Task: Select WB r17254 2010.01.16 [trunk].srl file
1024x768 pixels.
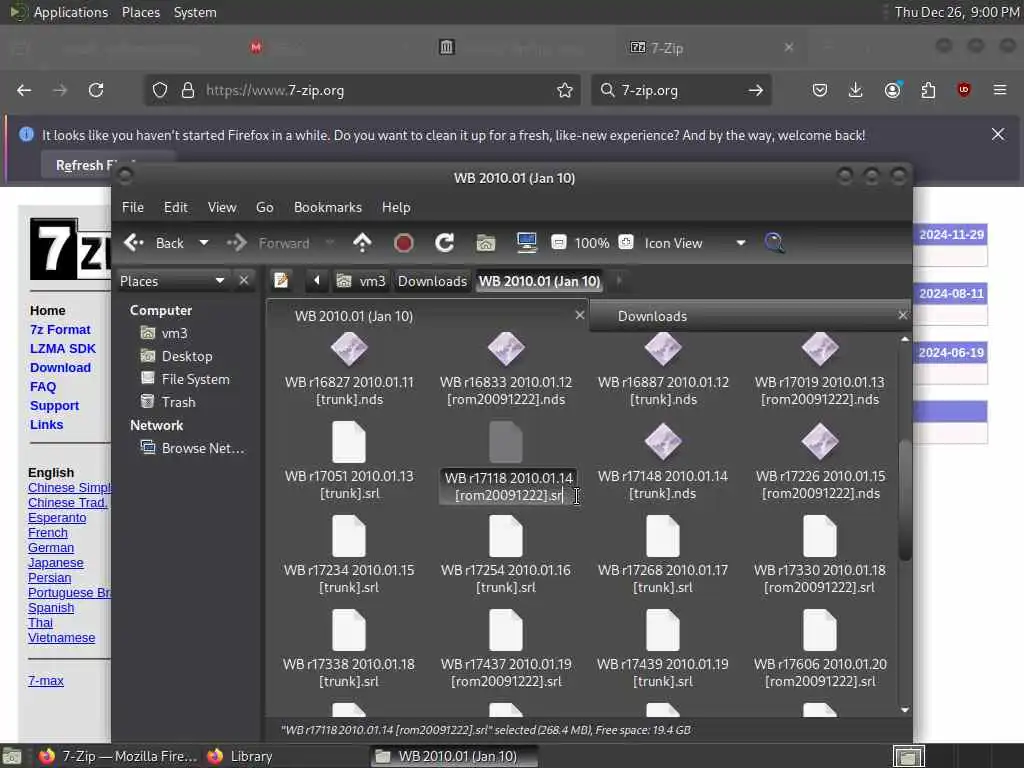Action: (x=506, y=556)
